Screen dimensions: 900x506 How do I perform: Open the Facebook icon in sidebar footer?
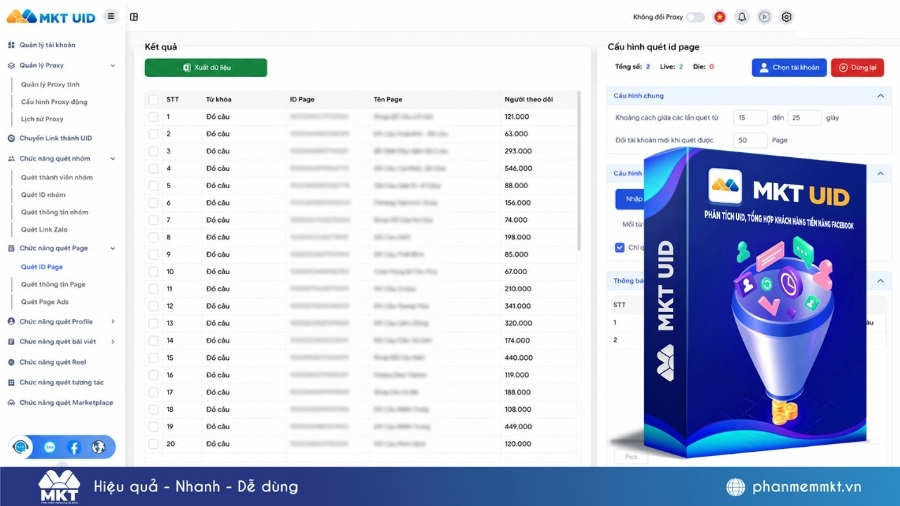pos(74,447)
